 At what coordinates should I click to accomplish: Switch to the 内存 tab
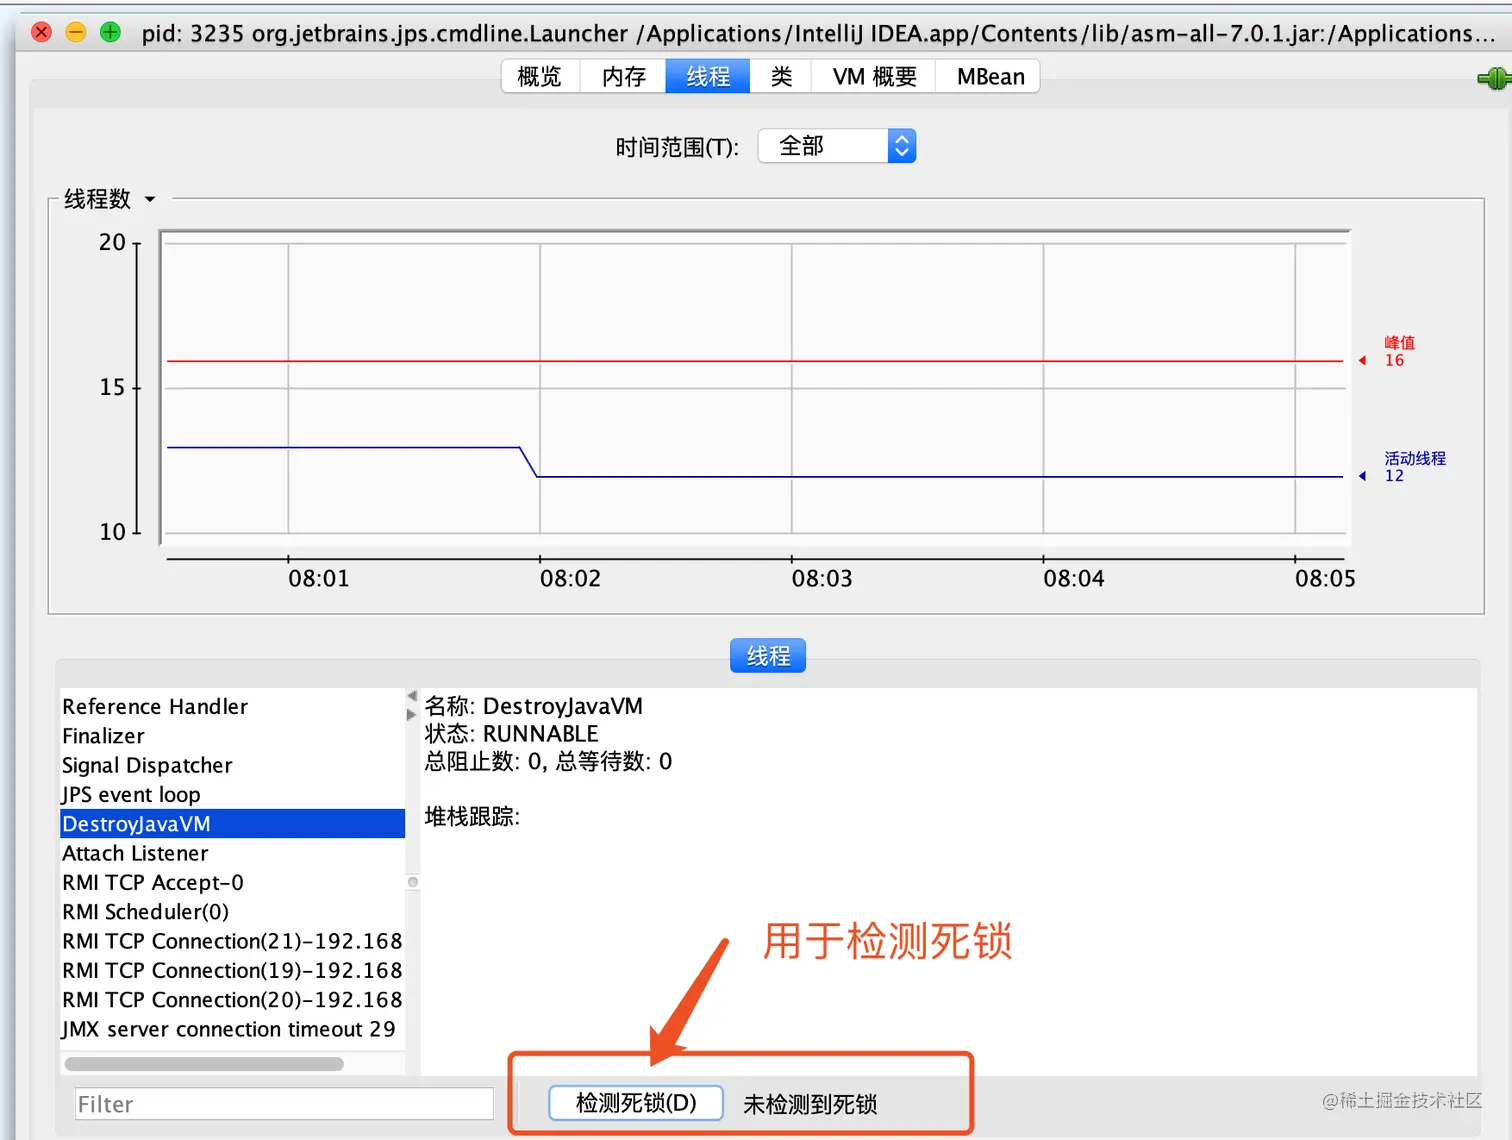[624, 77]
